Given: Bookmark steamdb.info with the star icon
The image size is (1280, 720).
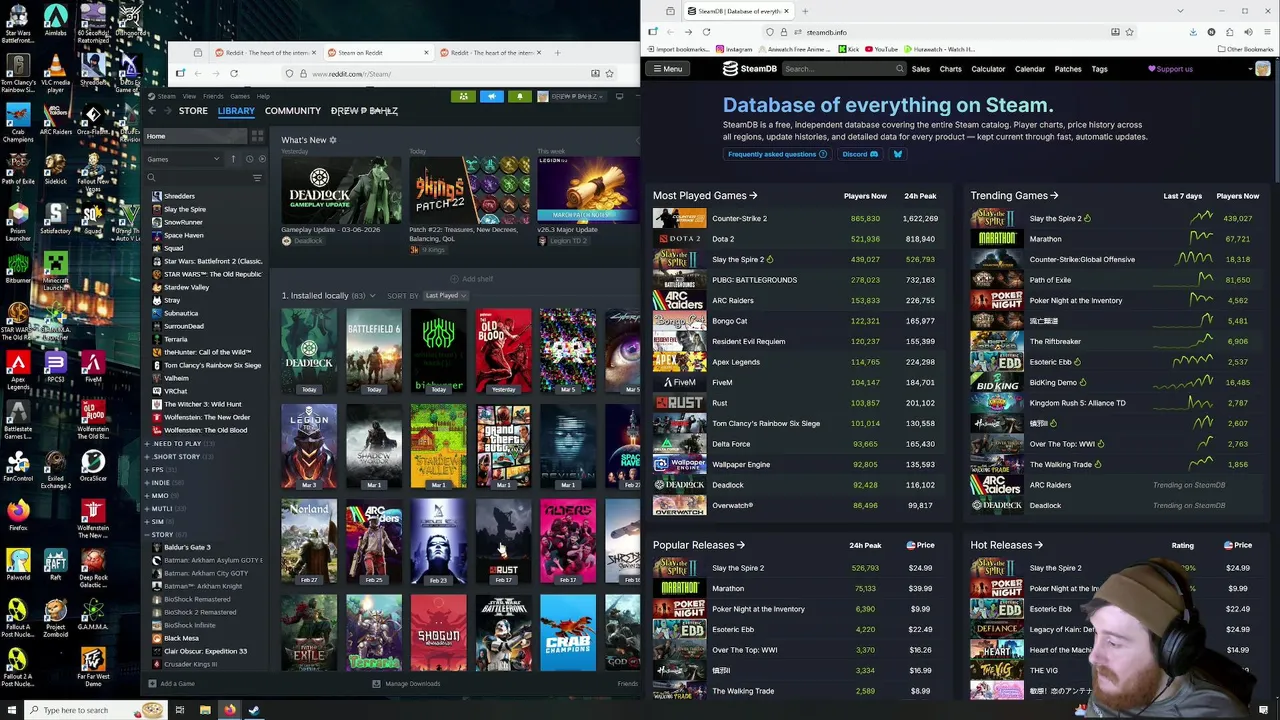Looking at the screenshot, I should (x=1129, y=32).
